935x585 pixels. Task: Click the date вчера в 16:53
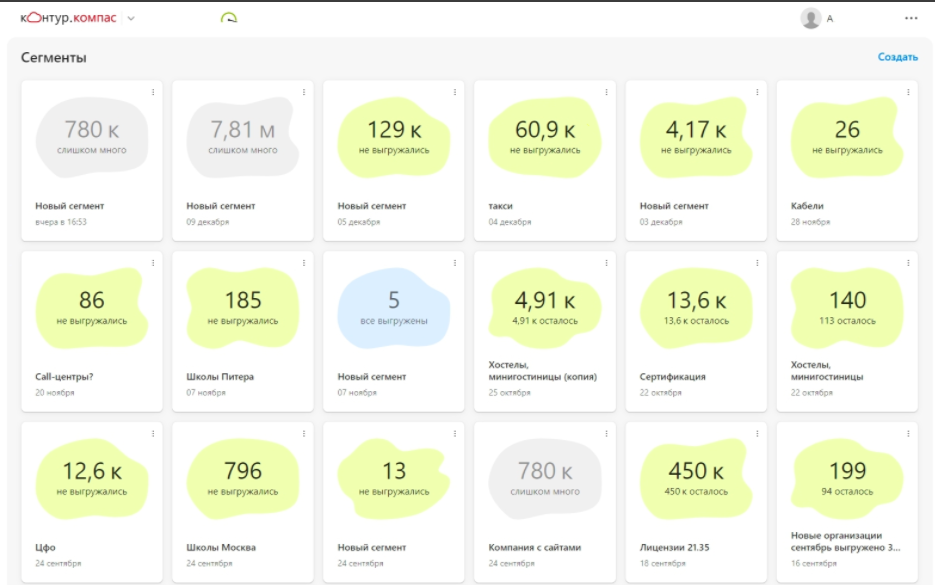(x=61, y=222)
